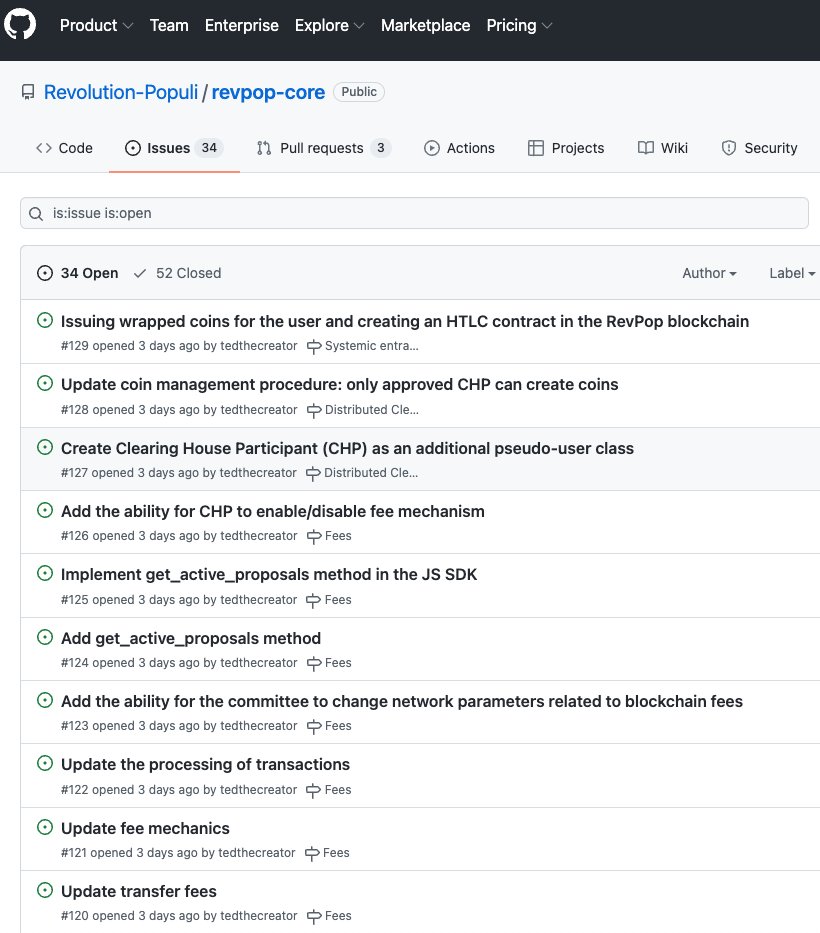820x933 pixels.
Task: Click author tedthecreator on issue #129
Action: coord(259,346)
